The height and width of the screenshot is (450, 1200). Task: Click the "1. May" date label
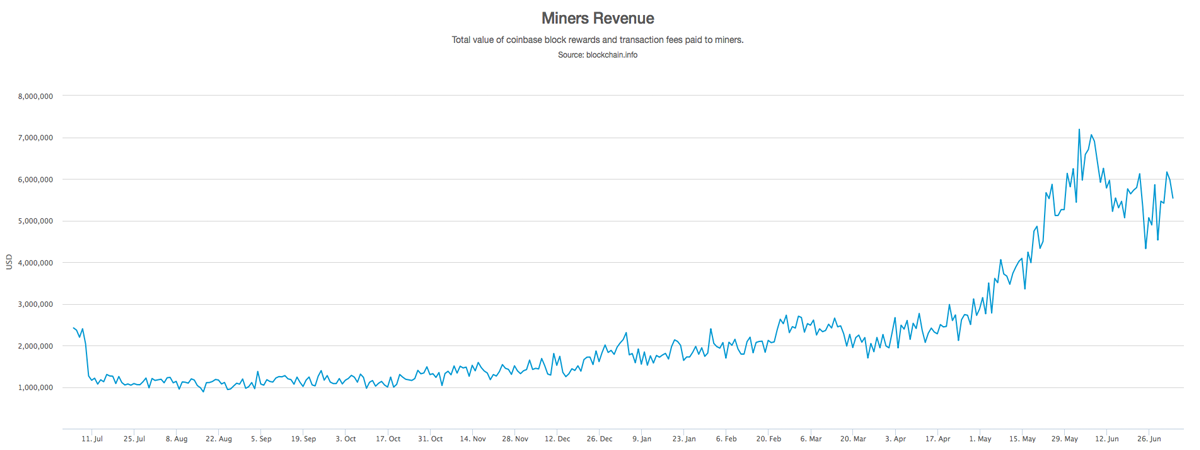coord(981,438)
